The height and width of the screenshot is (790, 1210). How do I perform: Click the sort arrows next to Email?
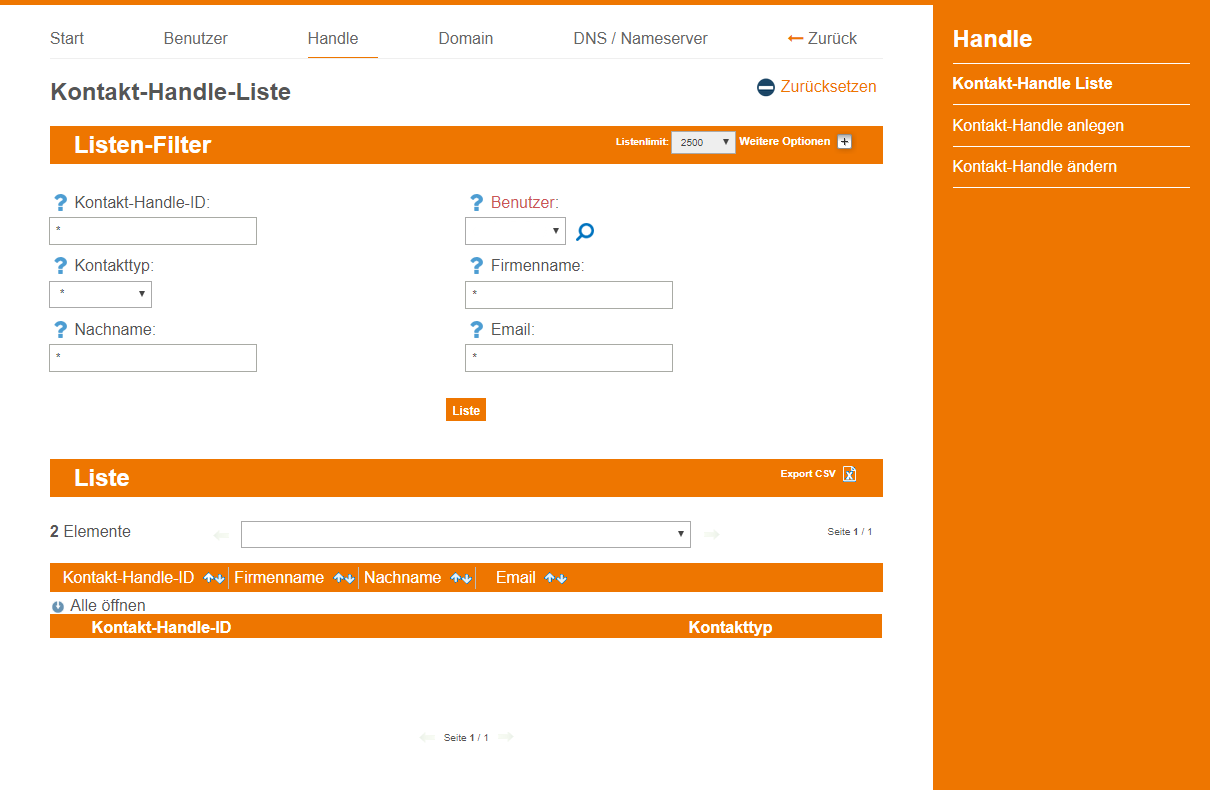click(x=555, y=578)
